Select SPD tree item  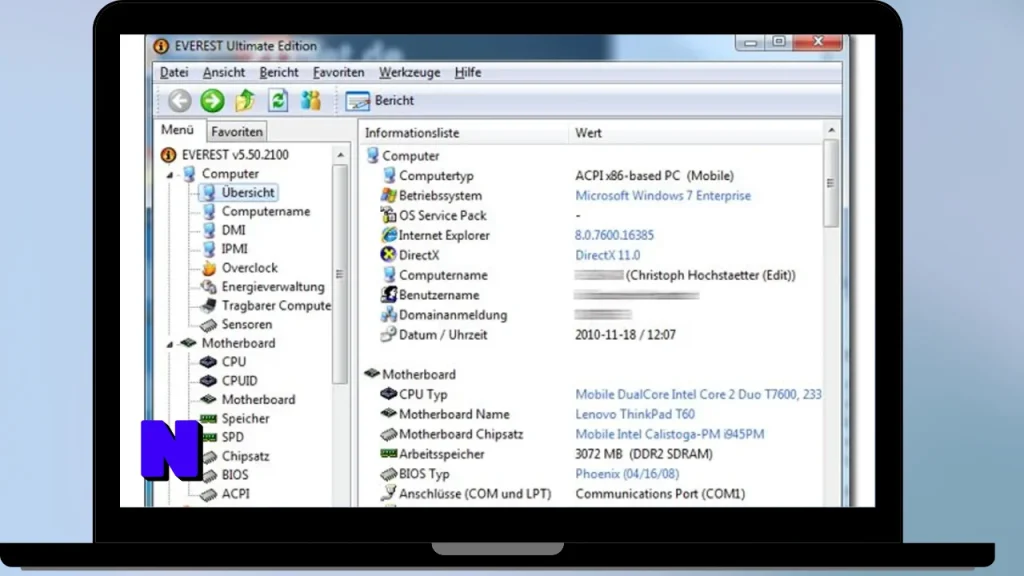click(232, 438)
